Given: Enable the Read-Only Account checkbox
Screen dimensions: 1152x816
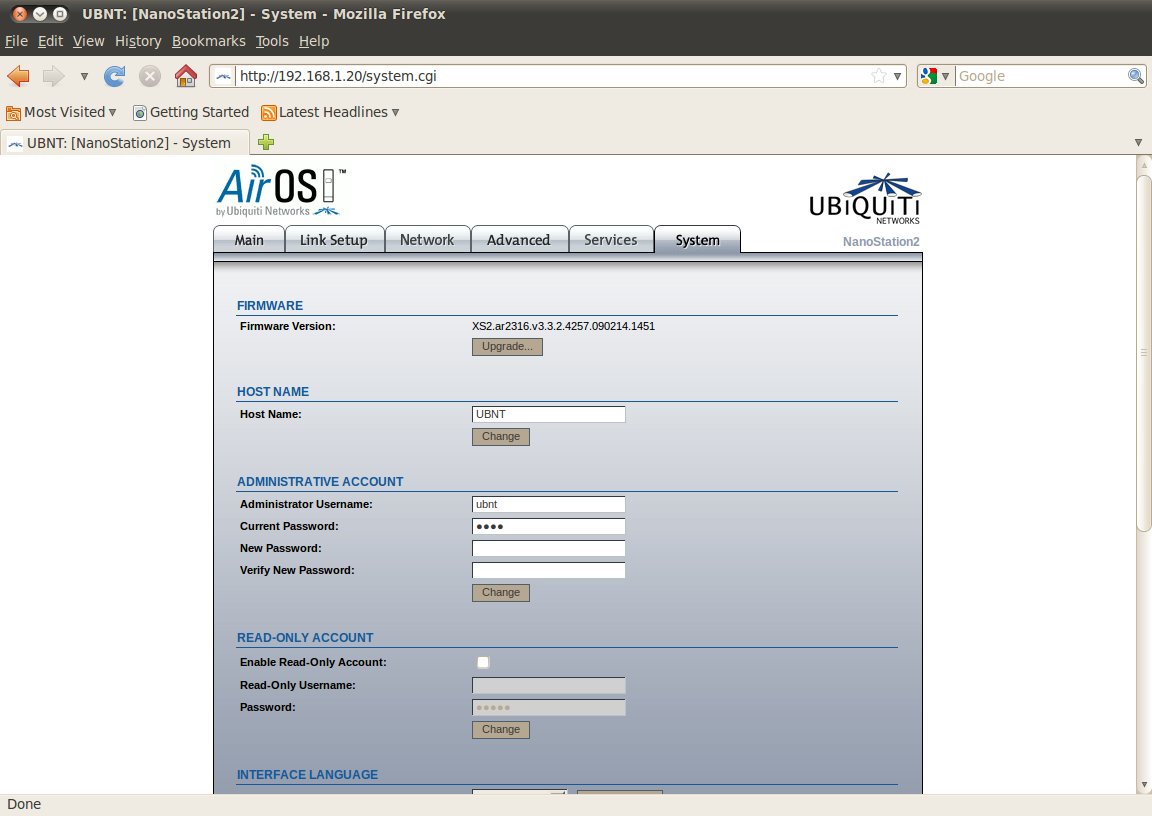Looking at the screenshot, I should pyautogui.click(x=483, y=662).
